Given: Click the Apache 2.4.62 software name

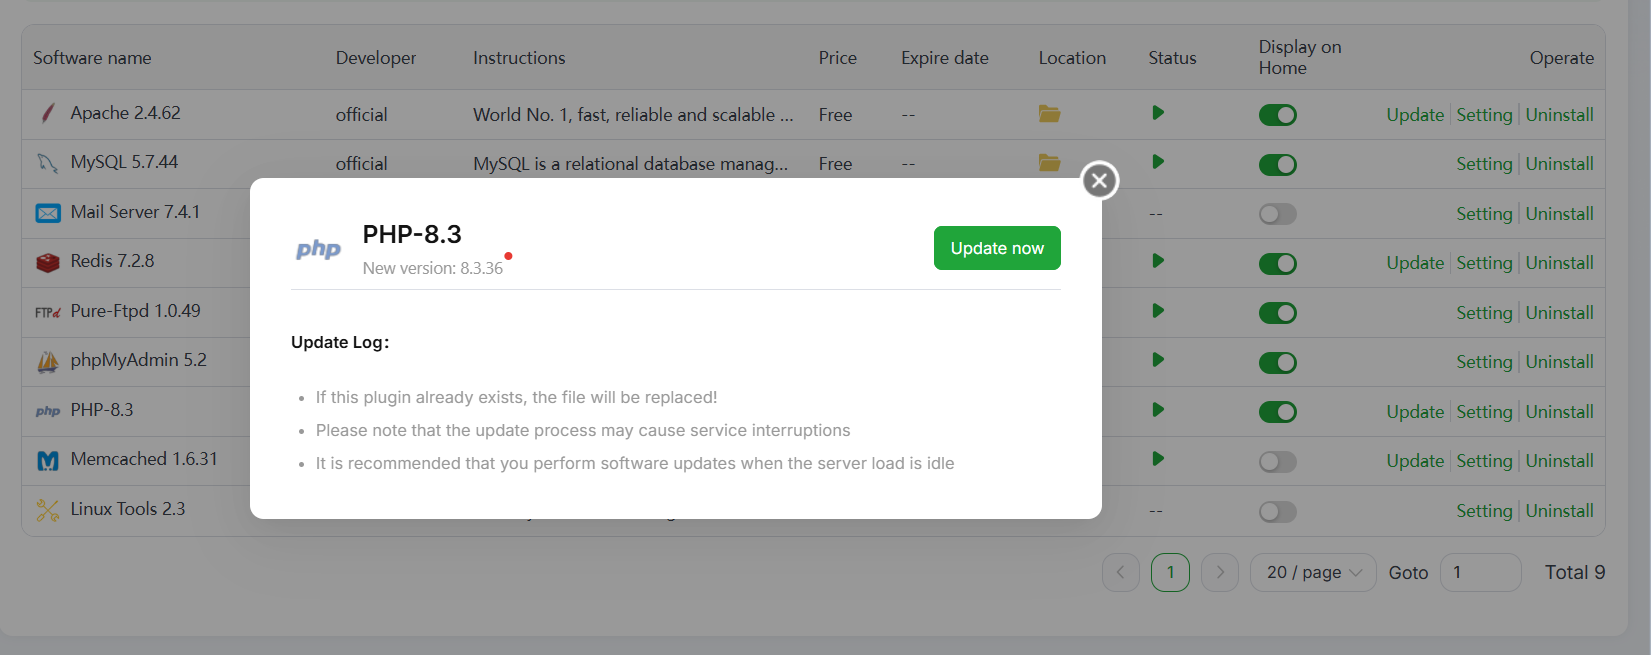Looking at the screenshot, I should (125, 113).
